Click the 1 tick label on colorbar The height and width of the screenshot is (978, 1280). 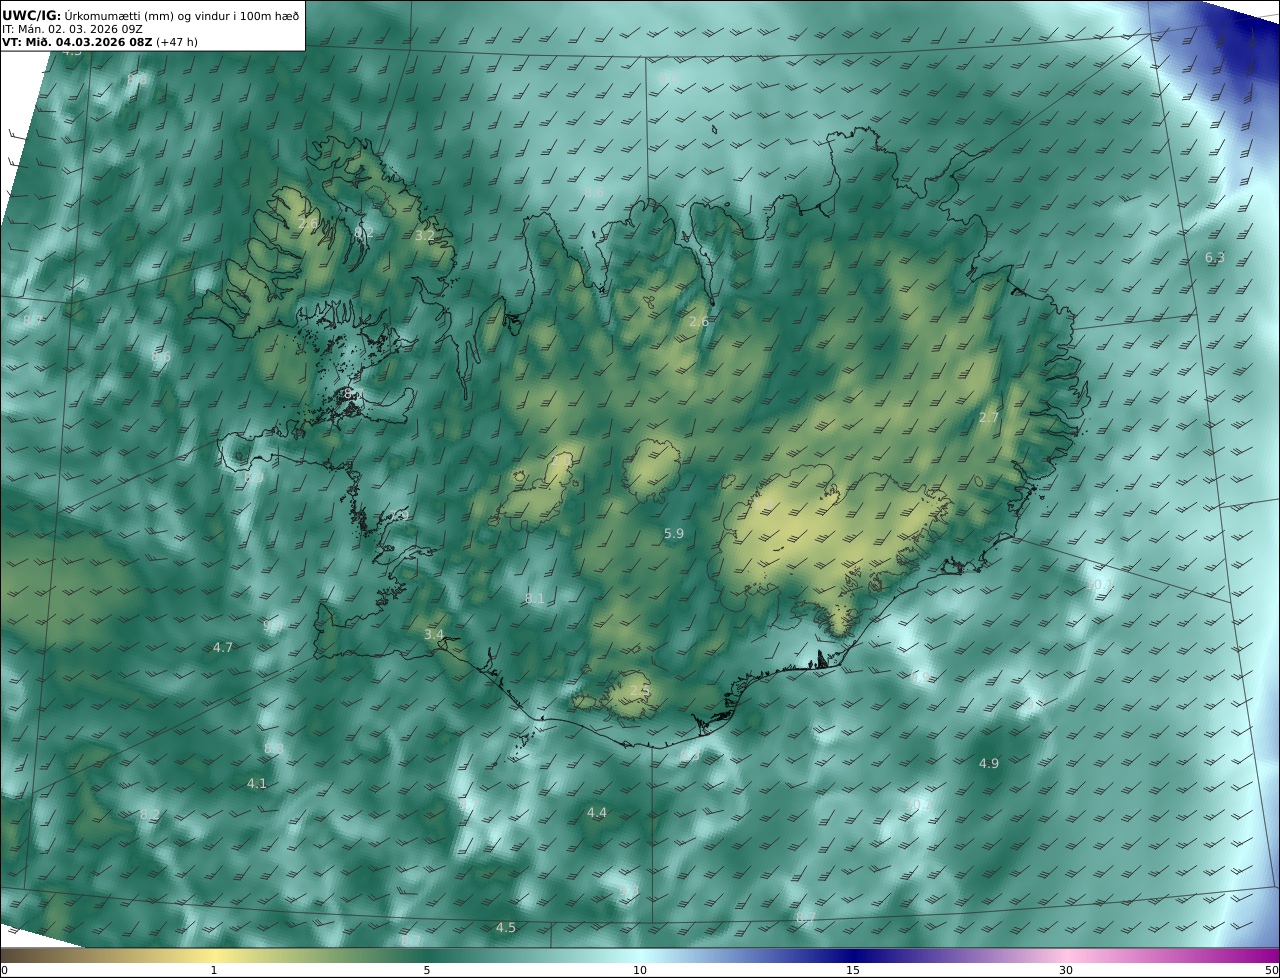[213, 970]
